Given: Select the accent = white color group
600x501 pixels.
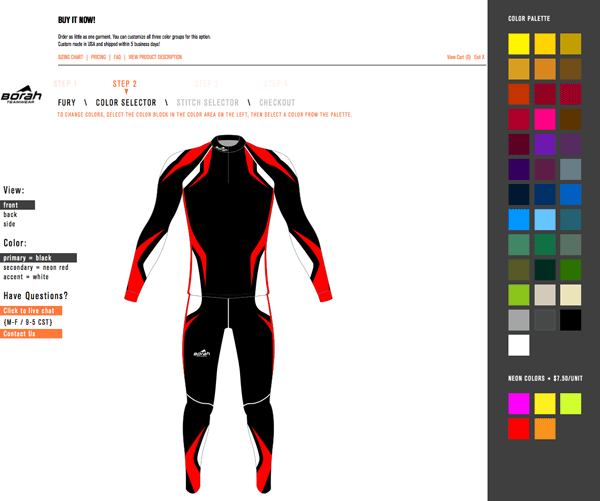Looking at the screenshot, I should click(26, 277).
